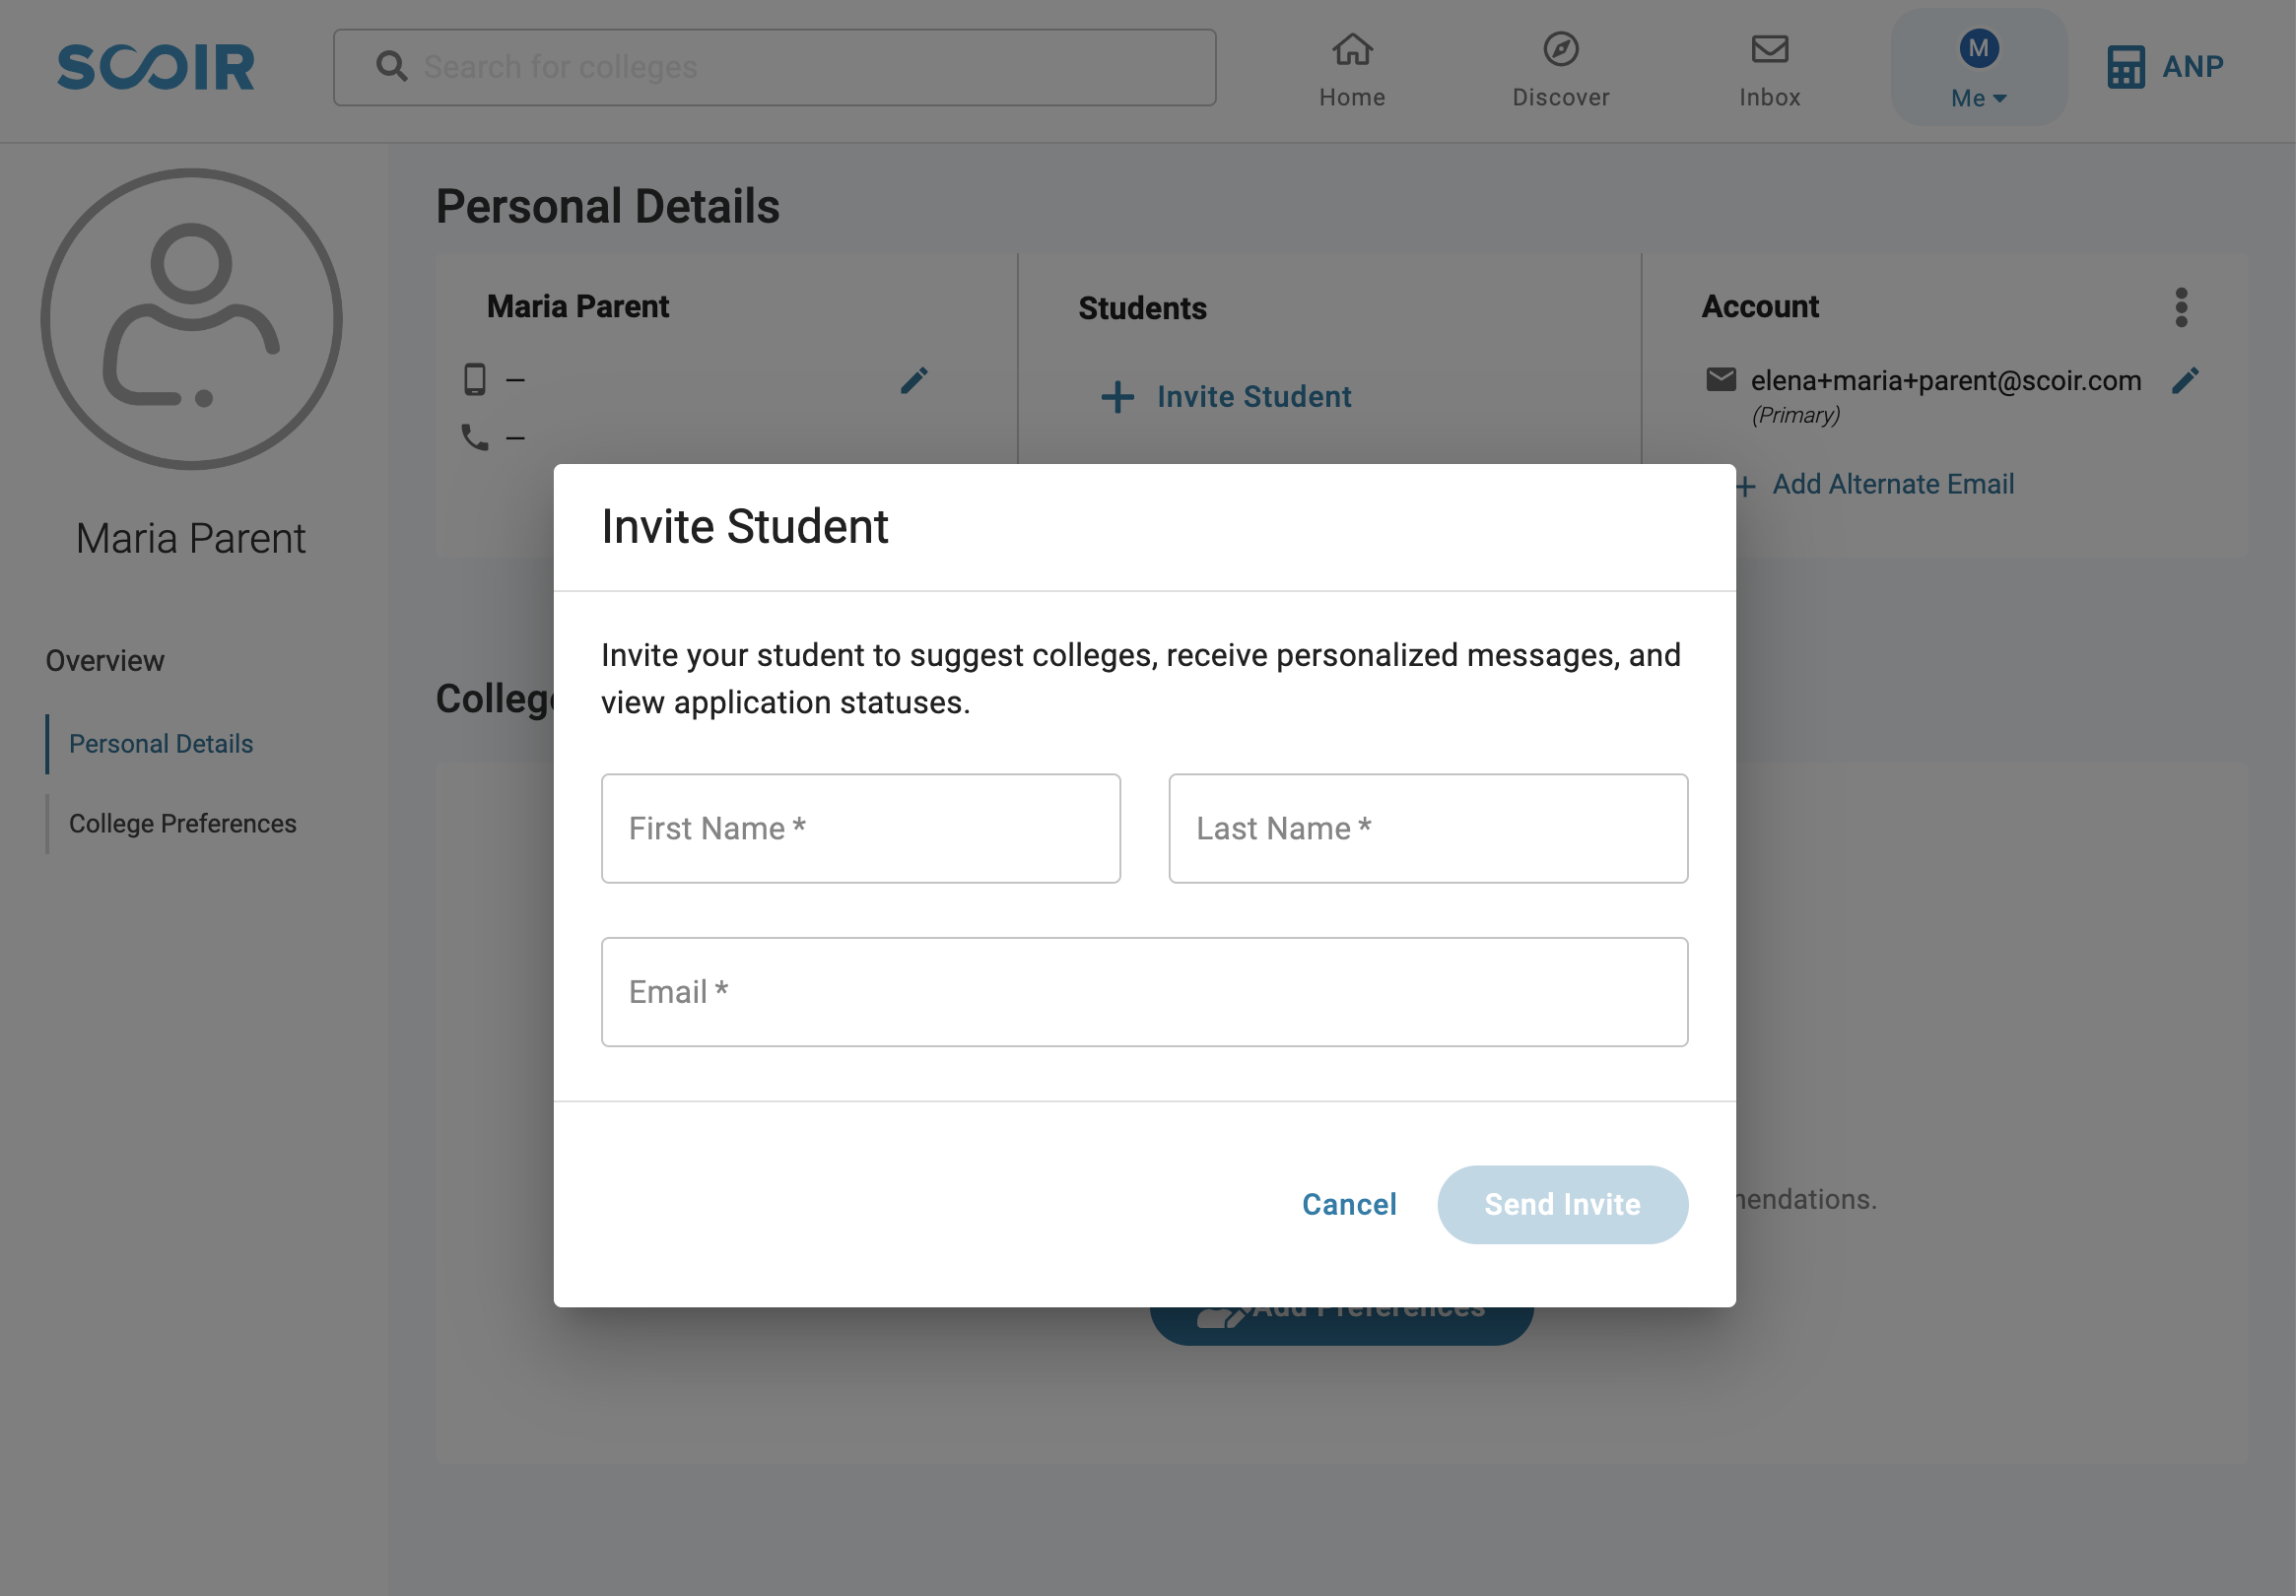Click Add Alternate Email link
Image resolution: width=2296 pixels, height=1596 pixels.
click(1892, 484)
